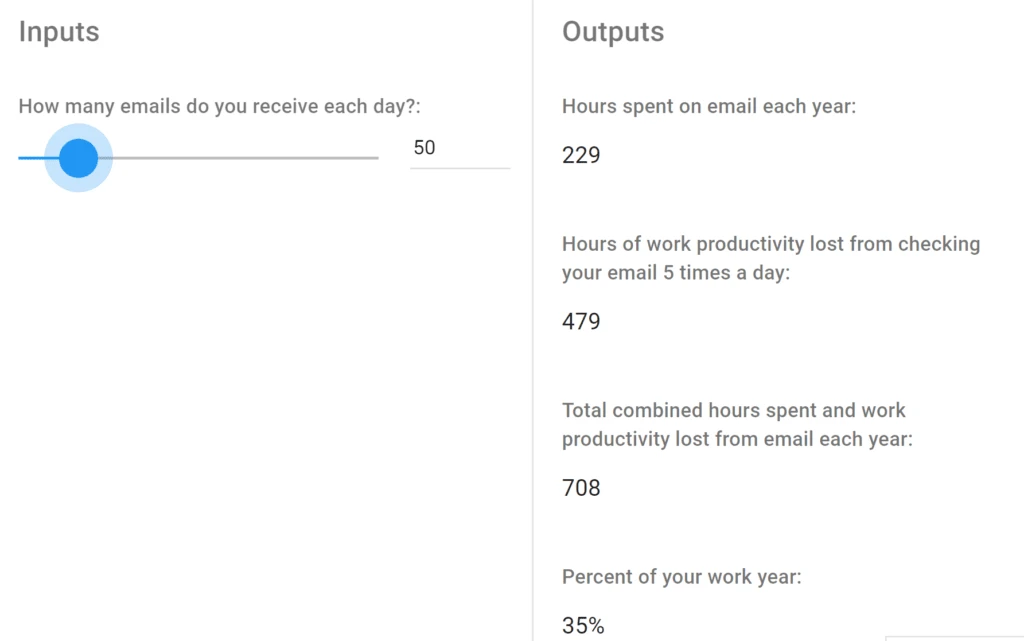1024x641 pixels.
Task: Click the productivity lost description text
Action: 770,257
